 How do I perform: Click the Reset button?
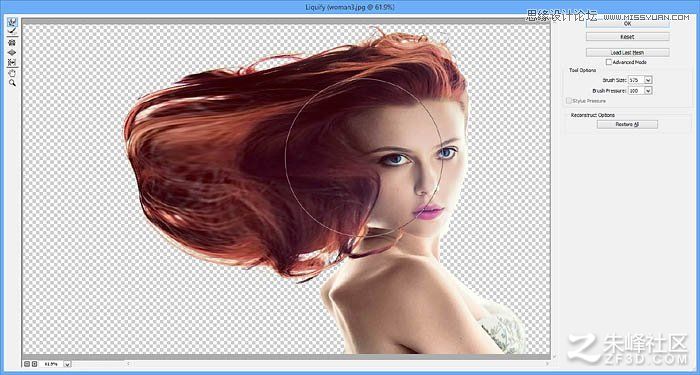pyautogui.click(x=627, y=37)
